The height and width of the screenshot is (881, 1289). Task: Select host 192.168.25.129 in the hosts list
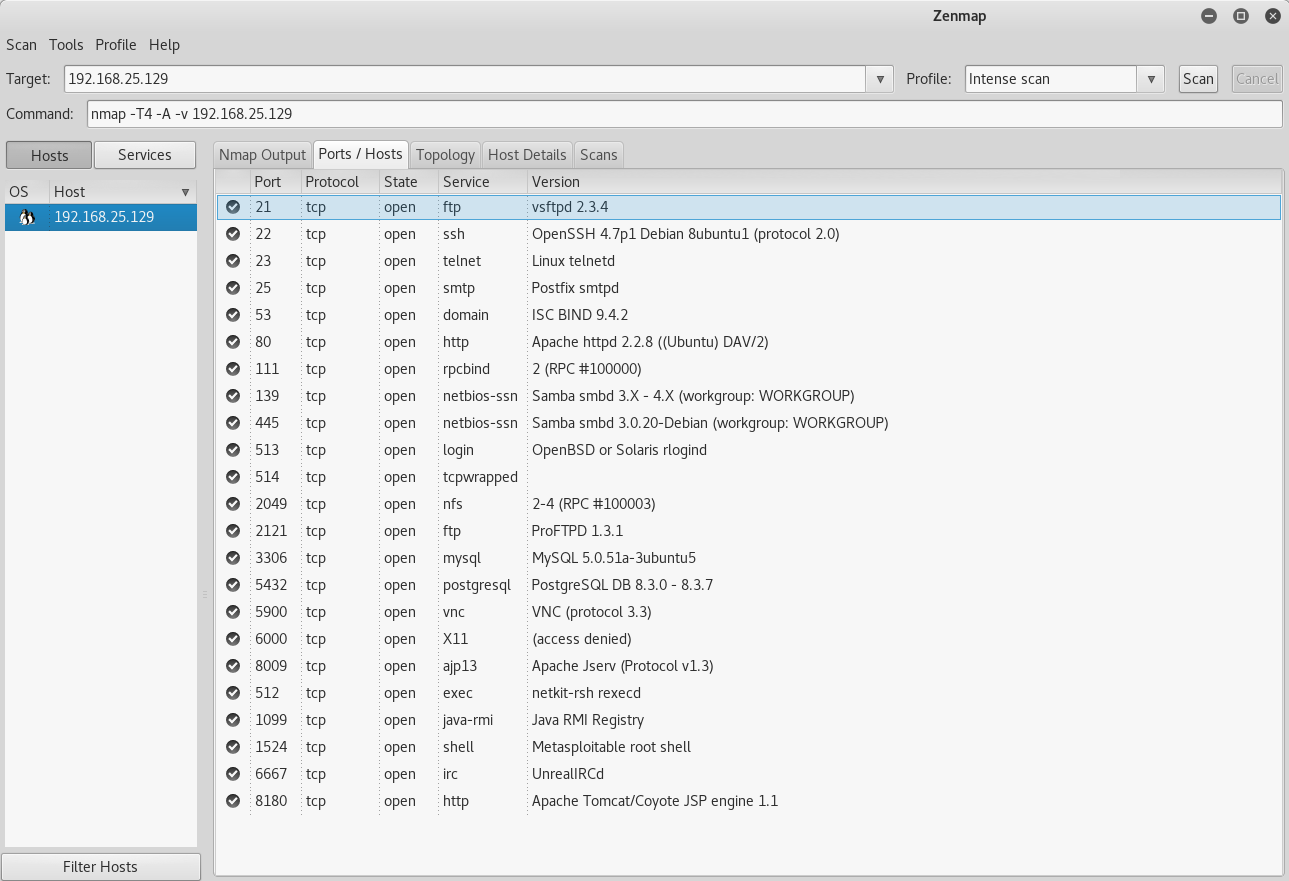[101, 217]
